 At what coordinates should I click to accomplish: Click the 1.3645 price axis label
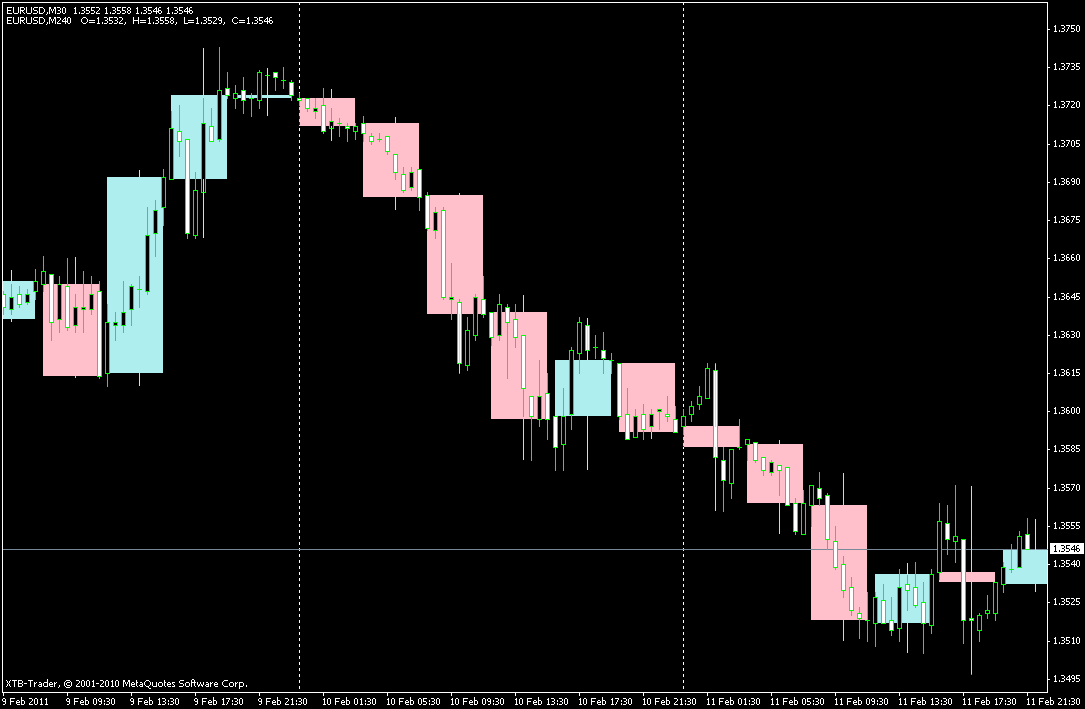click(x=1066, y=297)
